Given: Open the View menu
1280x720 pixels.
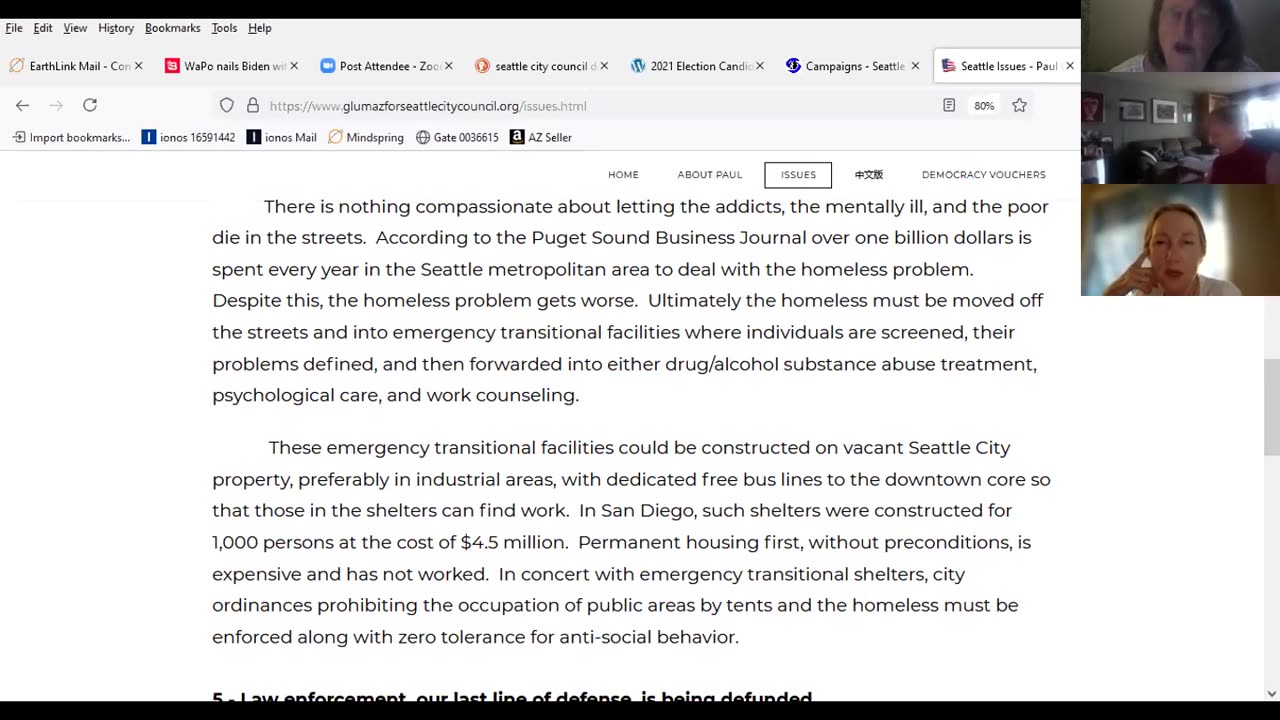Looking at the screenshot, I should pos(75,28).
